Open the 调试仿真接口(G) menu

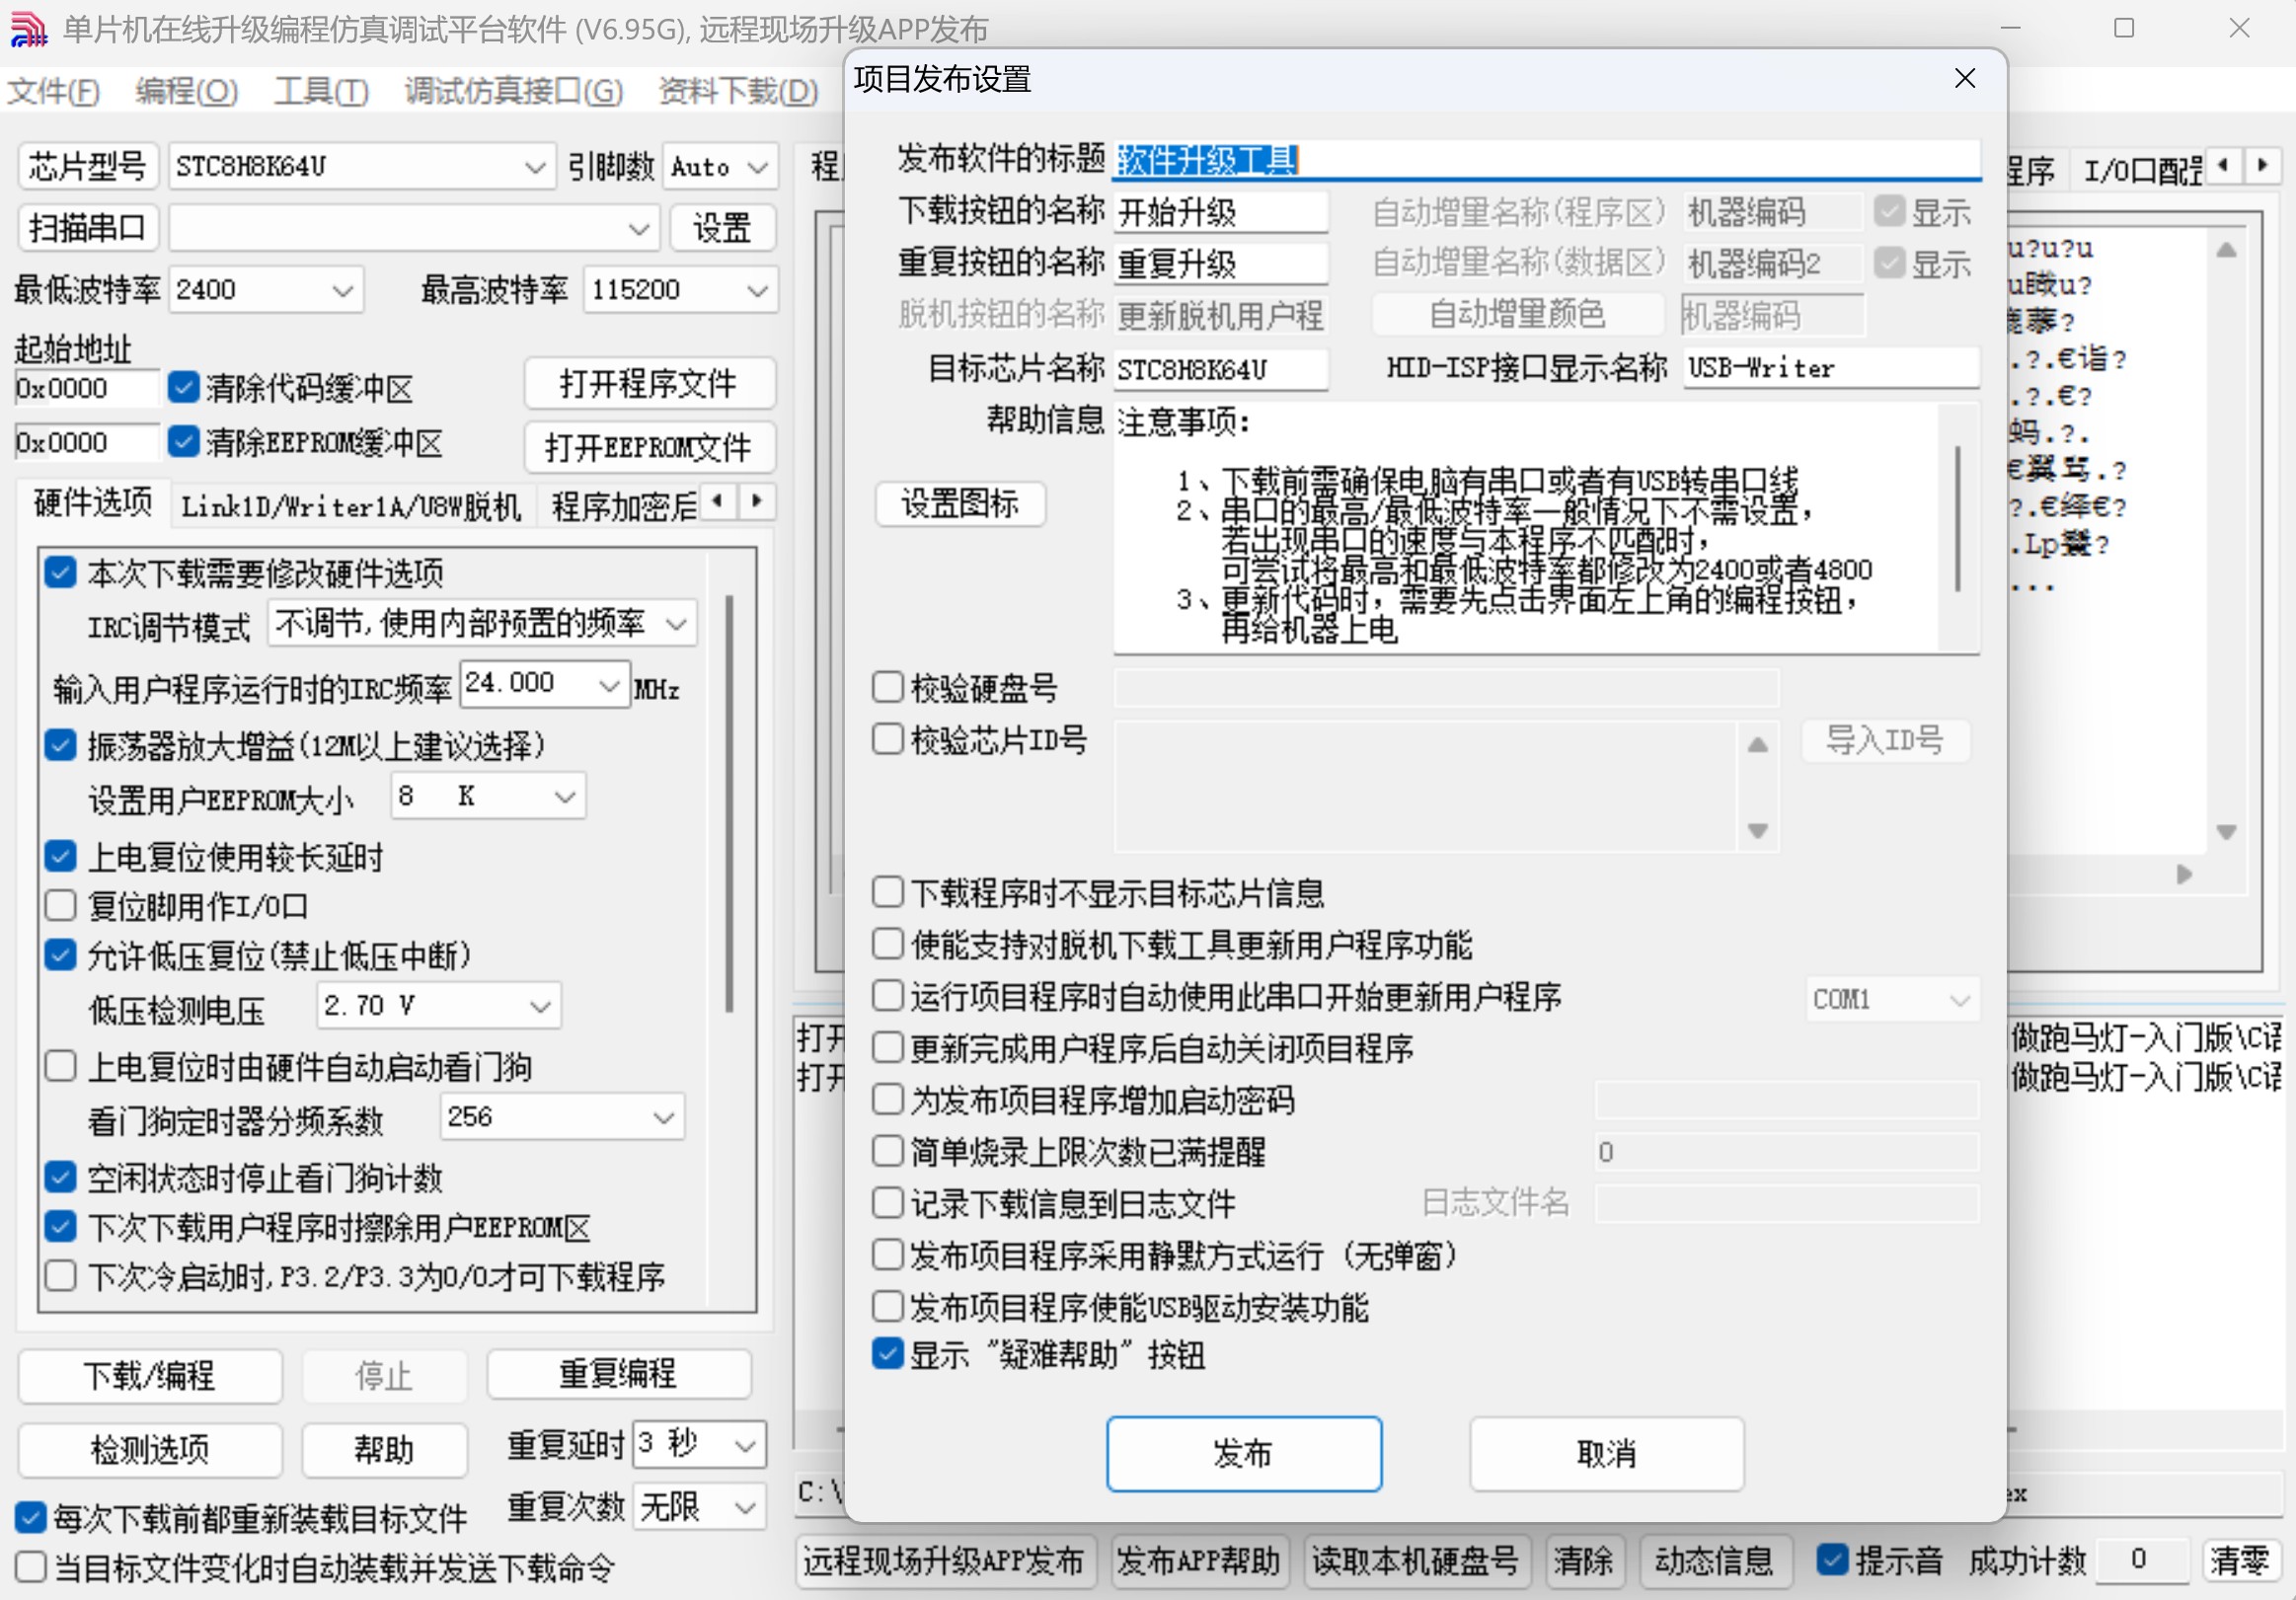point(514,91)
